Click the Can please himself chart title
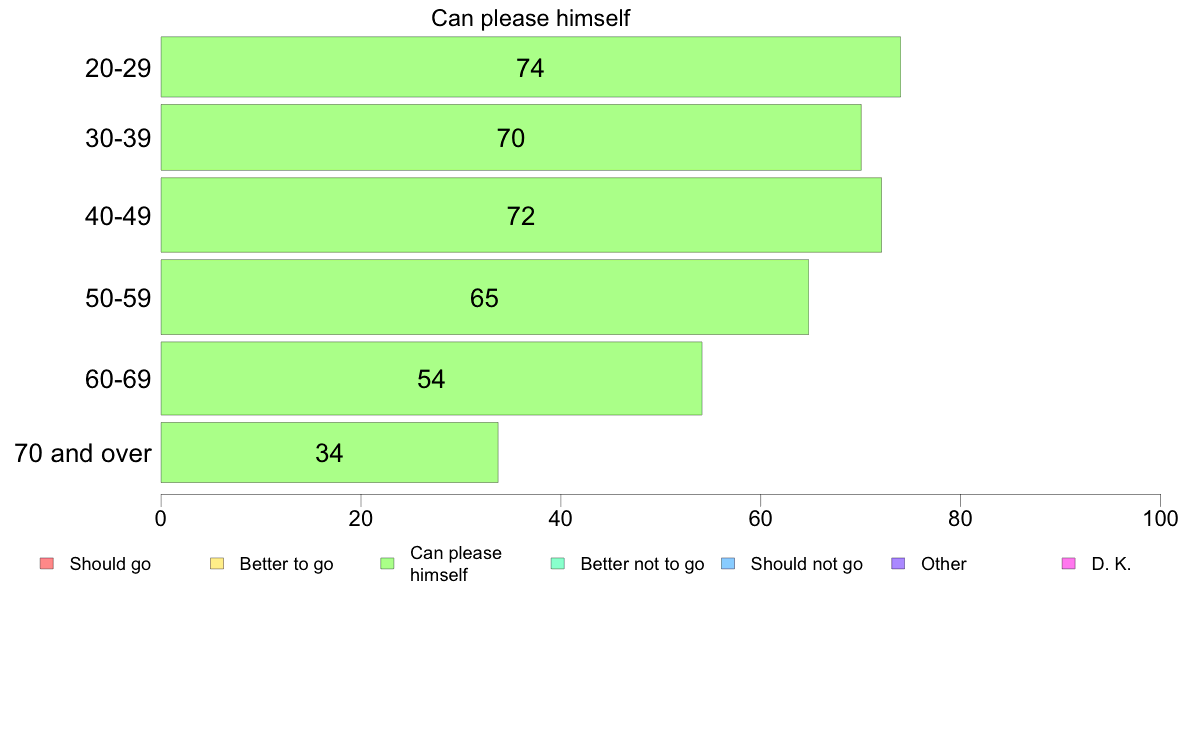This screenshot has height=736, width=1188. coord(530,17)
